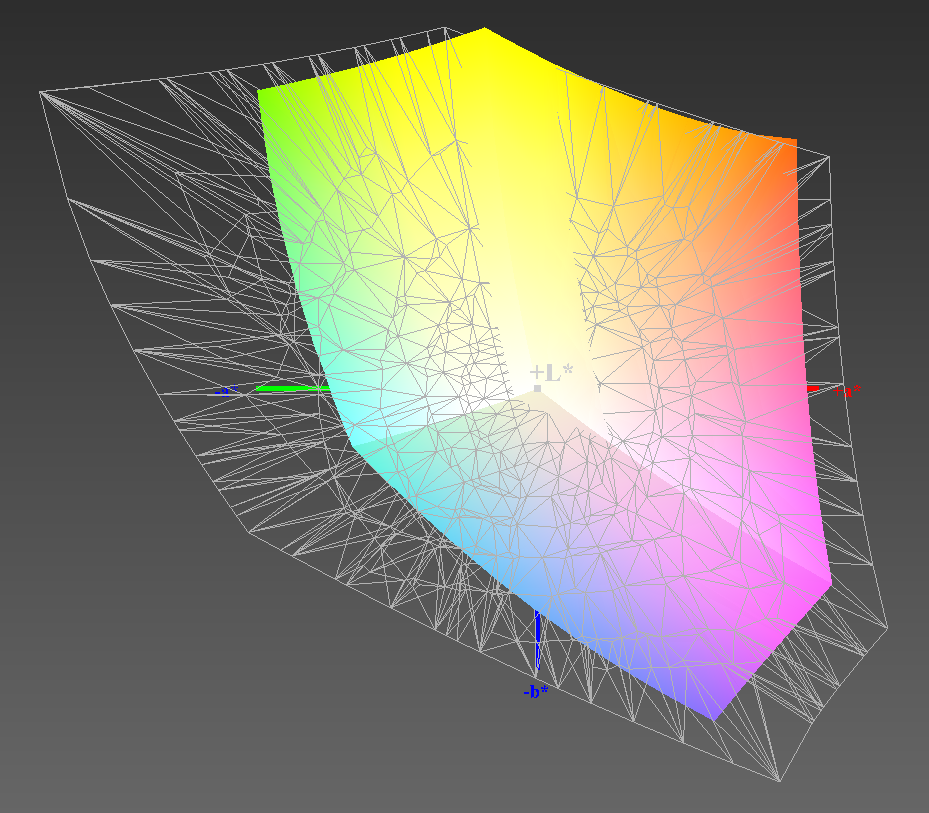Click the gray L* axis origin marker
This screenshot has height=813, width=929.
click(x=537, y=388)
